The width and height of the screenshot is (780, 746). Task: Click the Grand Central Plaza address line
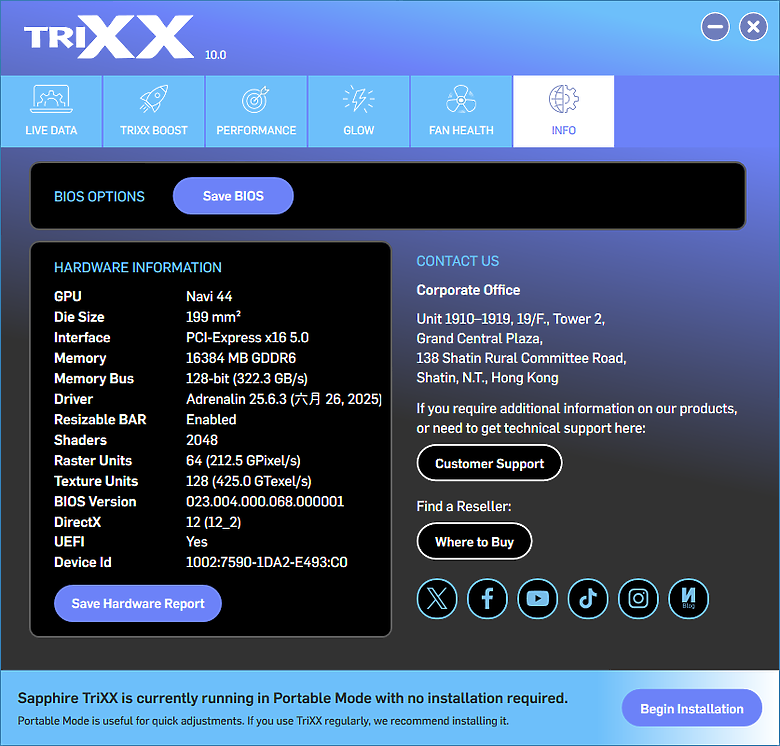coord(480,339)
